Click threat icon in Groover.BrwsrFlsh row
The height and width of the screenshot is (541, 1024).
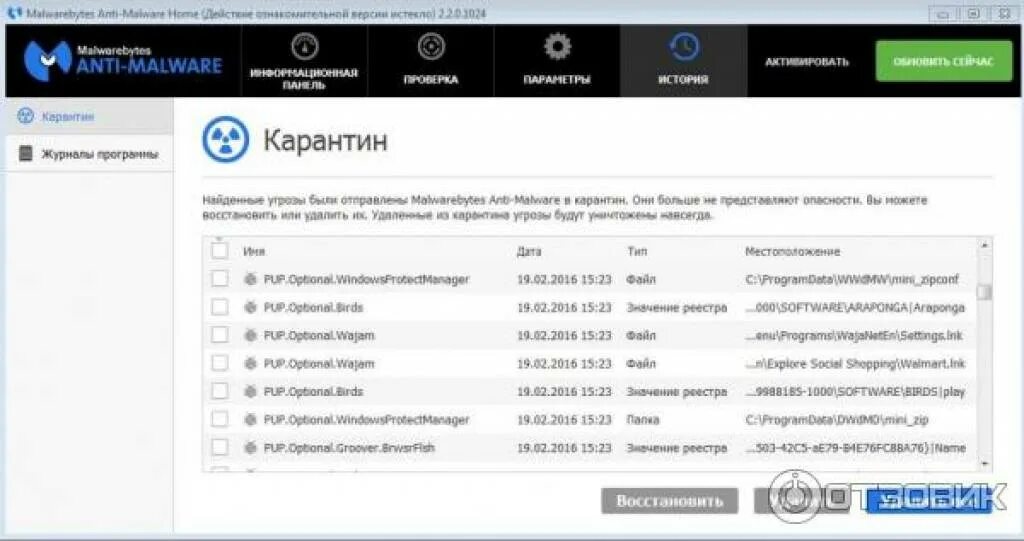tap(250, 448)
